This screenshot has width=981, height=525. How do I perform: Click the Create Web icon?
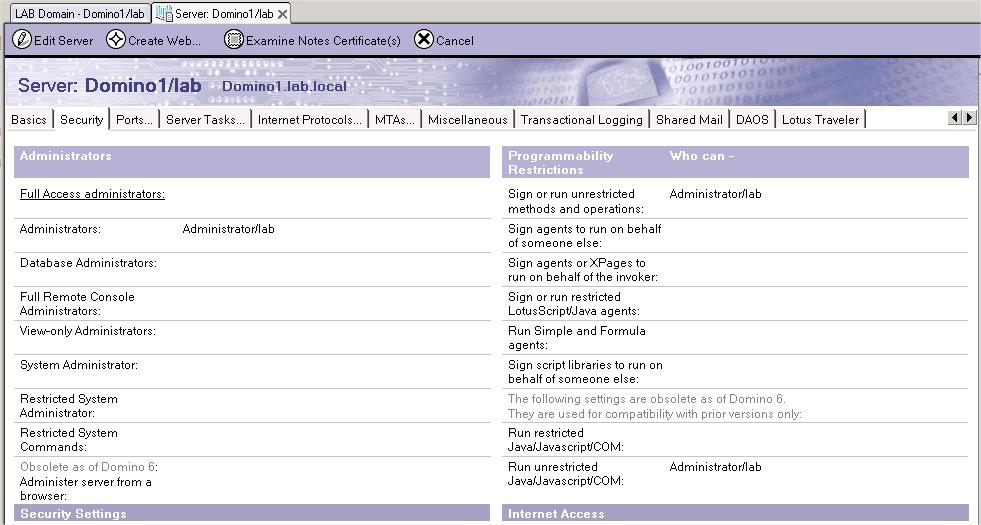pyautogui.click(x=116, y=40)
